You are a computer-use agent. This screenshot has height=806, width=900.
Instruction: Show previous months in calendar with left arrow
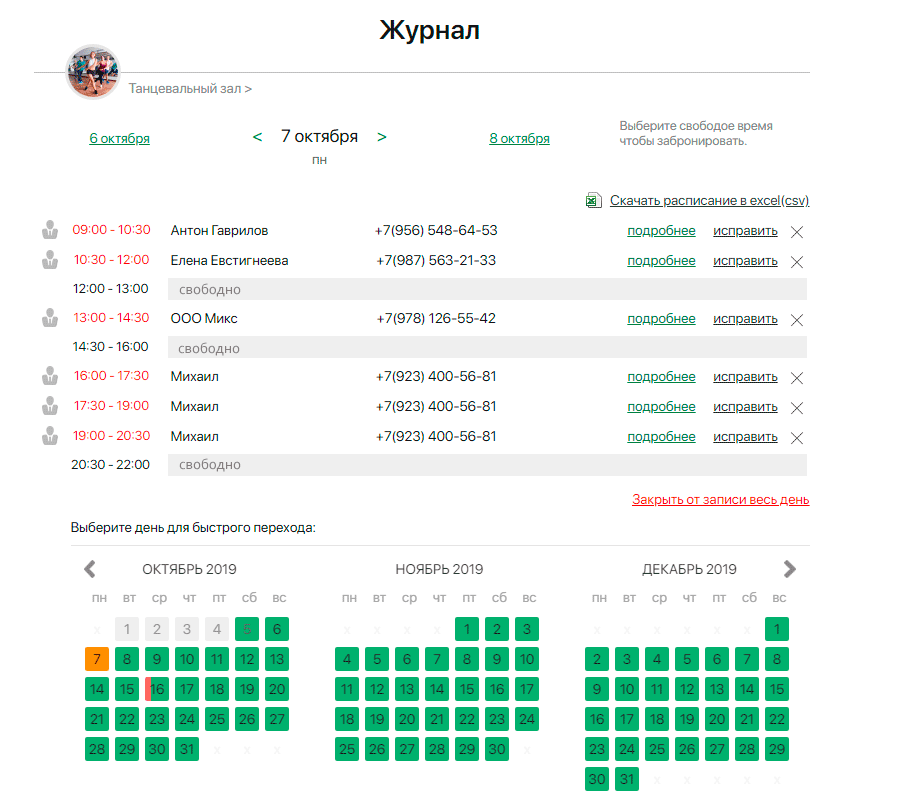click(90, 569)
